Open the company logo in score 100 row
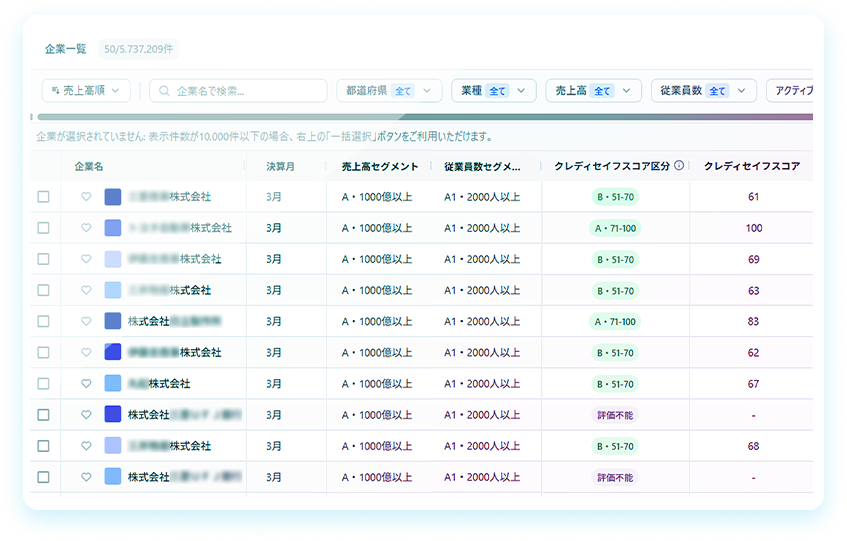847x541 pixels. [112, 228]
